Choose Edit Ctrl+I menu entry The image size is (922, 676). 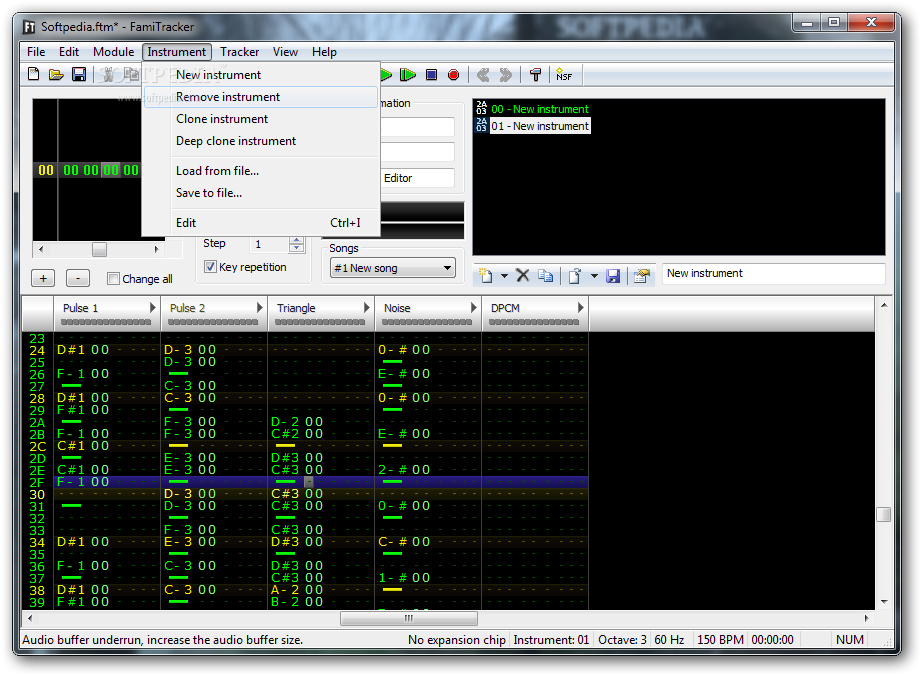click(x=261, y=223)
